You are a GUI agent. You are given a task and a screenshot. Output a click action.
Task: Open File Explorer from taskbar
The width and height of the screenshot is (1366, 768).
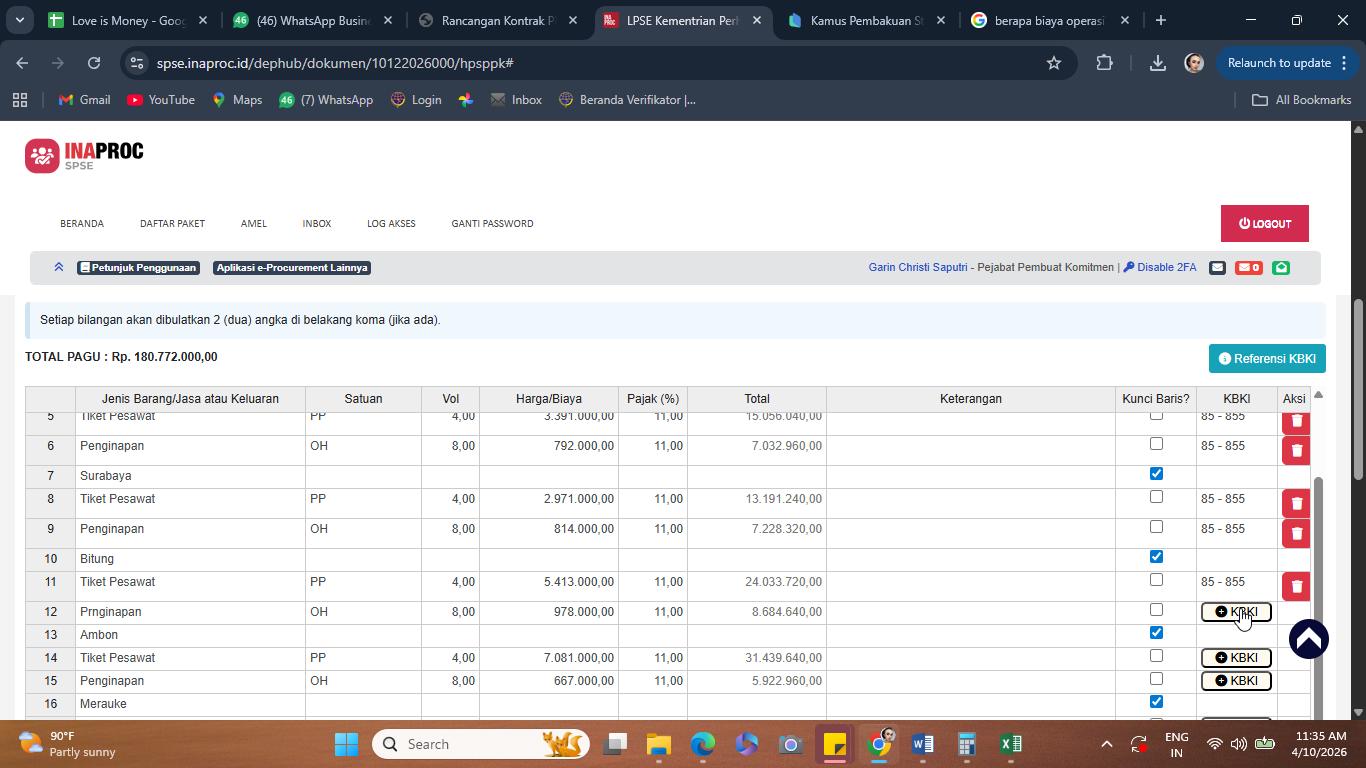[658, 744]
